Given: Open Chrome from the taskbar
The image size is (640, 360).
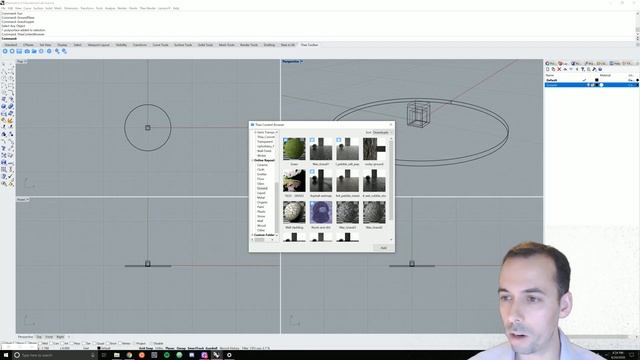Looking at the screenshot, I should tap(129, 355).
